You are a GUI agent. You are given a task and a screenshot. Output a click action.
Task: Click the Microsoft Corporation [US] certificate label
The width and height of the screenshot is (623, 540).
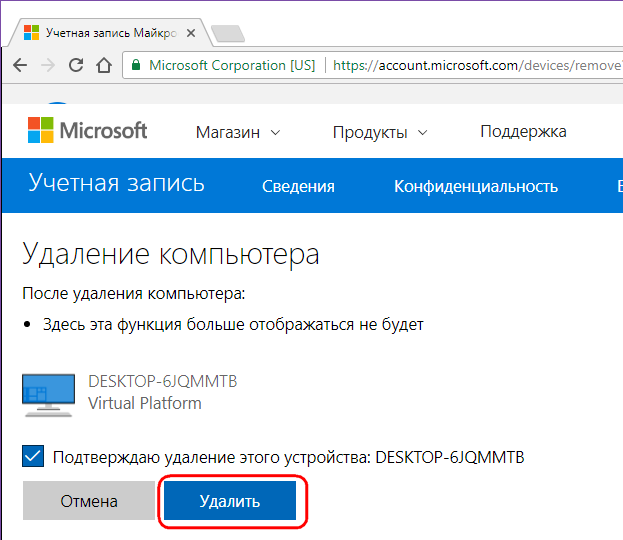point(232,65)
